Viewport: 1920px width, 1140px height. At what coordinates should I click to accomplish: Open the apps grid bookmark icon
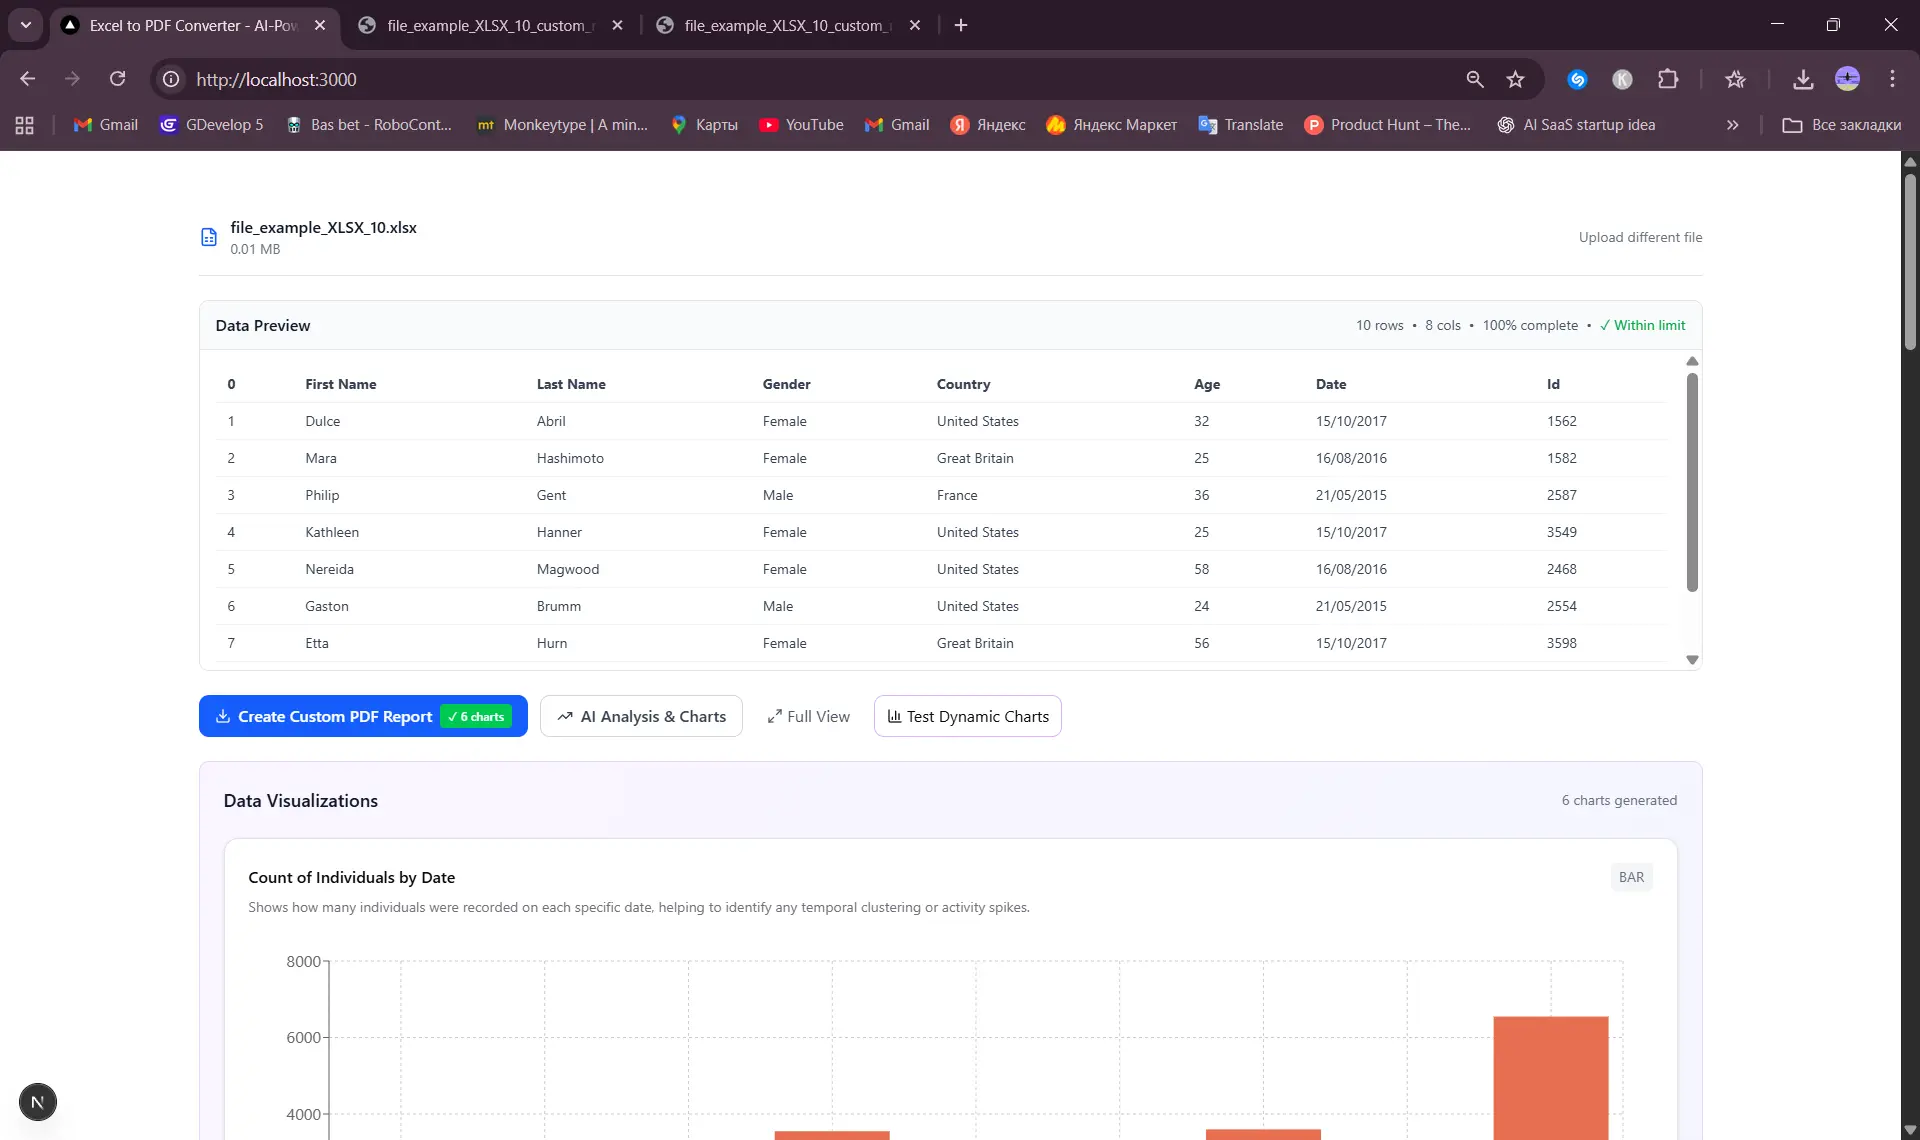[25, 125]
